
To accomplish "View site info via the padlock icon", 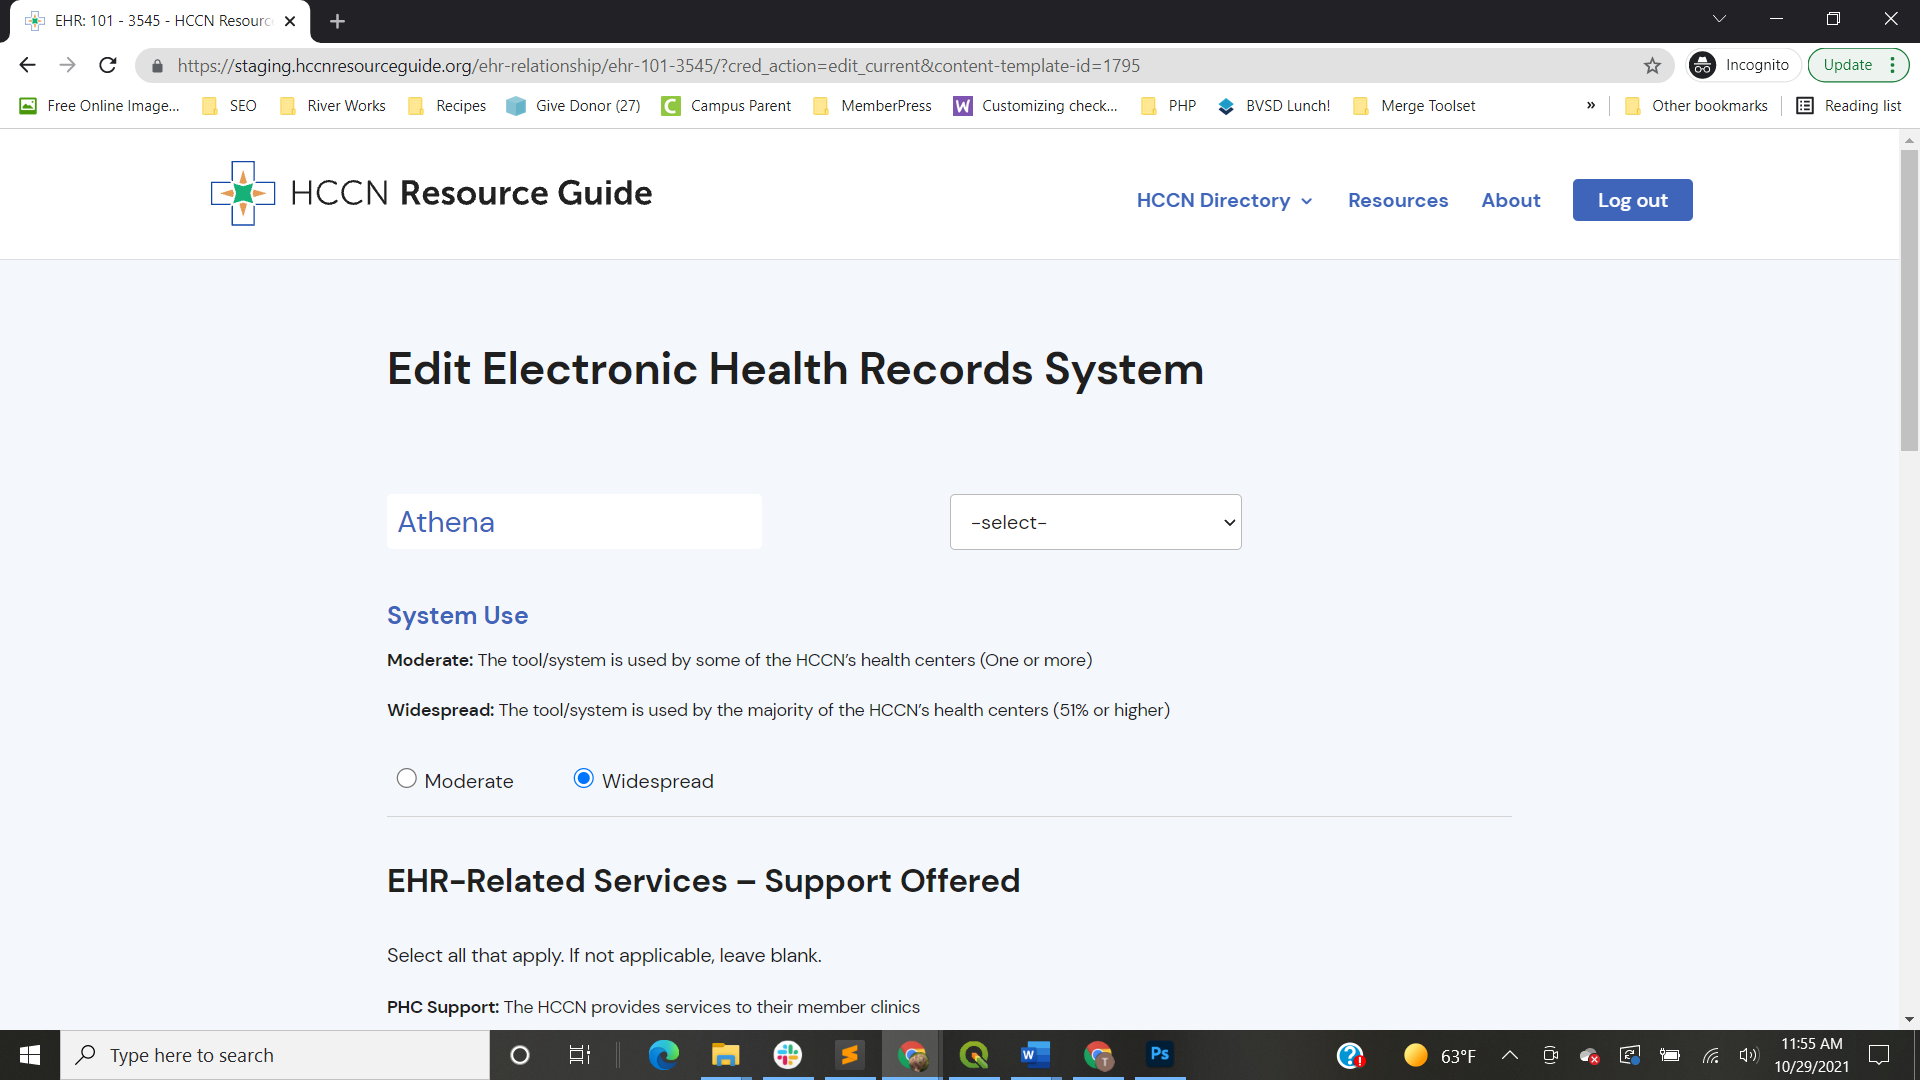I will click(x=157, y=66).
